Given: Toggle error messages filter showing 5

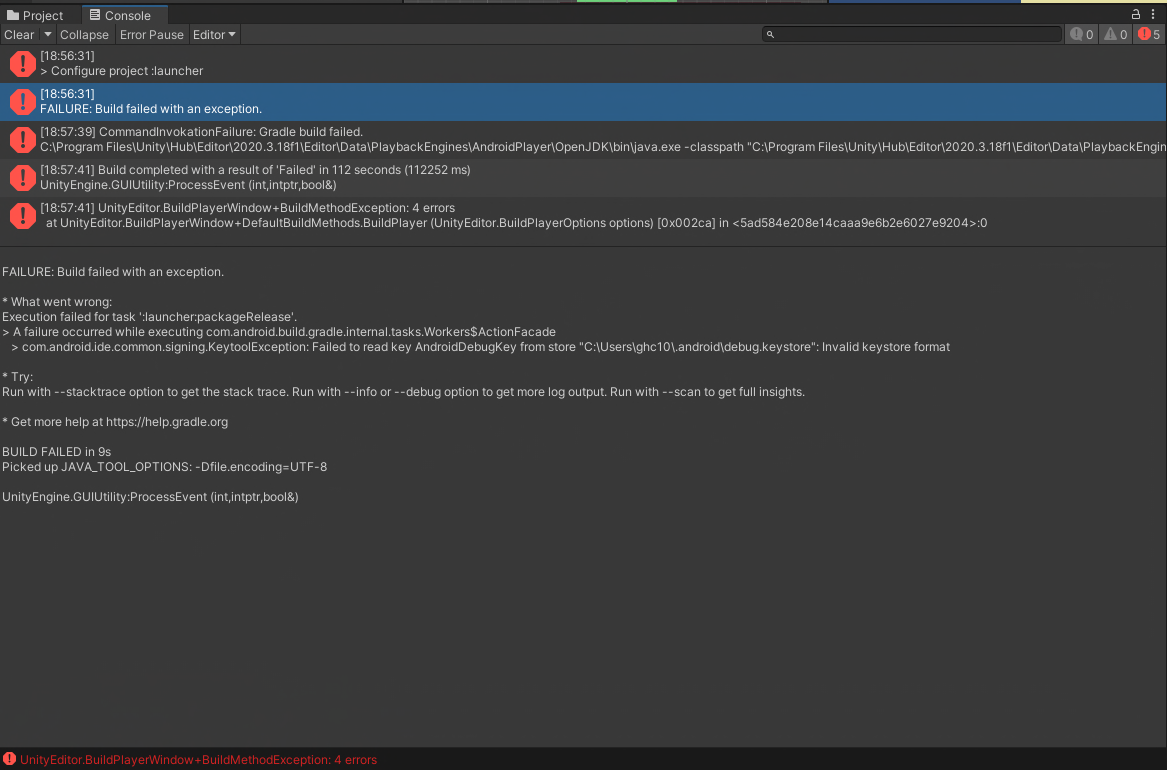Looking at the screenshot, I should [x=1148, y=34].
